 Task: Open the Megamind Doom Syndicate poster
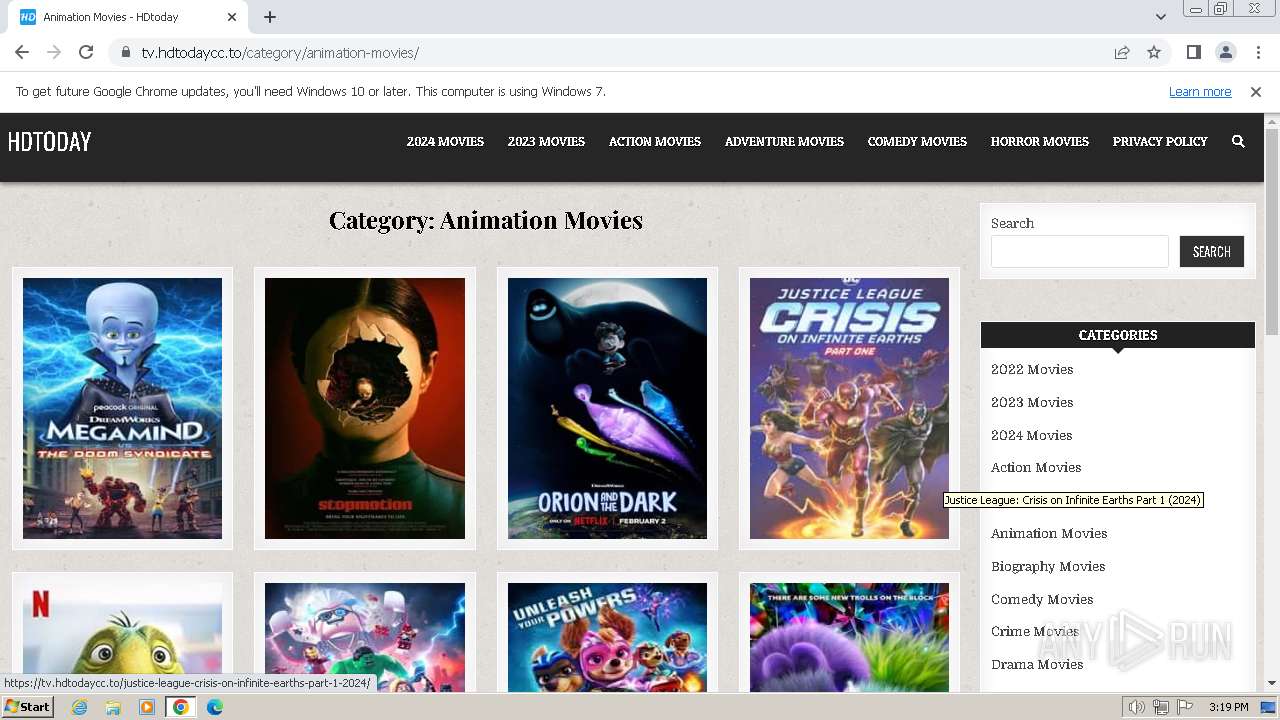[122, 408]
